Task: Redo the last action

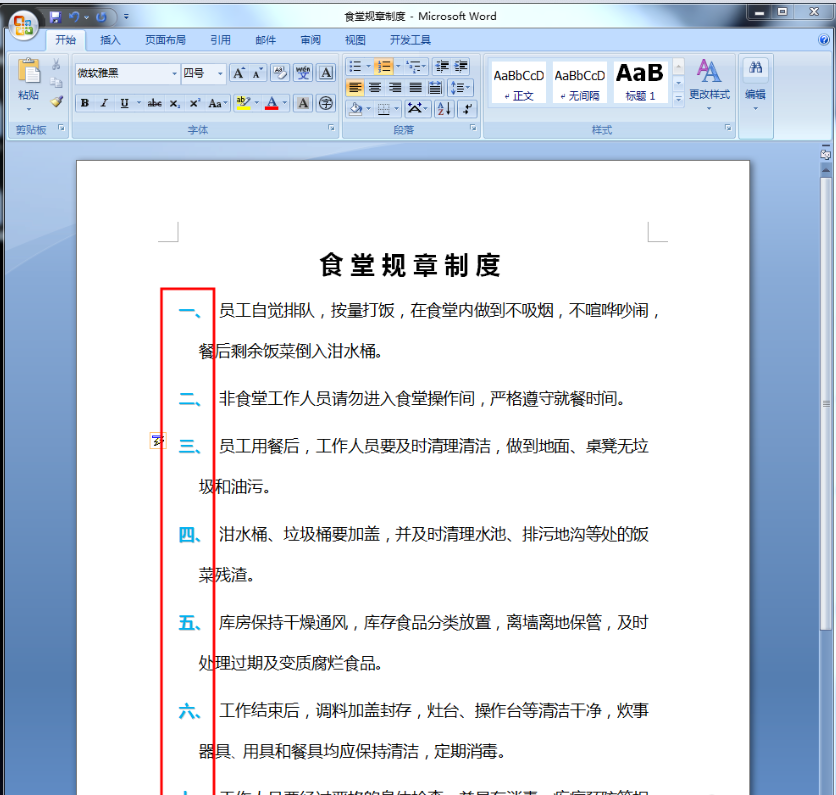Action: [x=101, y=17]
